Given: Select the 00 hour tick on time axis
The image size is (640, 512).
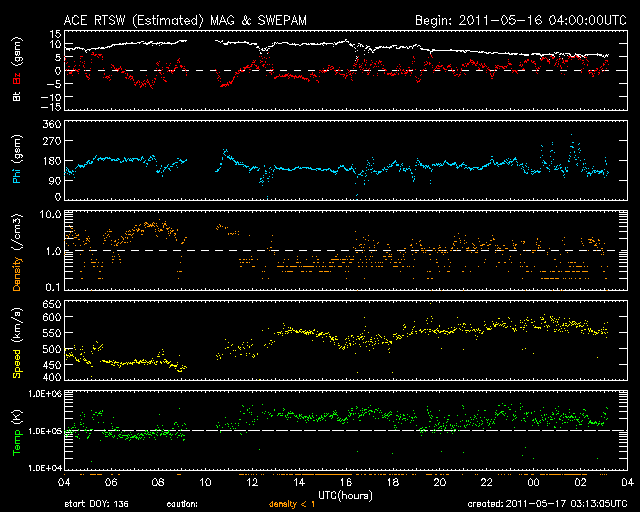Looking at the screenshot, I should coord(533,481).
